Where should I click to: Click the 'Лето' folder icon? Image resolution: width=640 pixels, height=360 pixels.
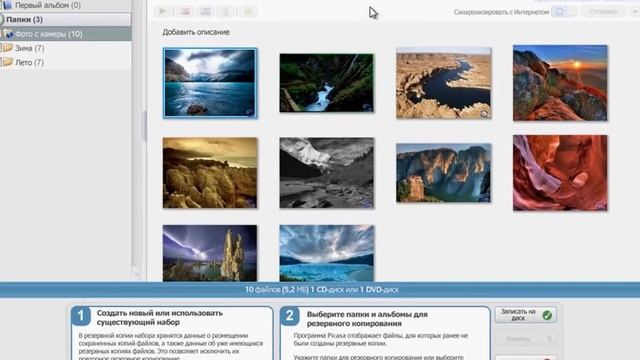8,62
